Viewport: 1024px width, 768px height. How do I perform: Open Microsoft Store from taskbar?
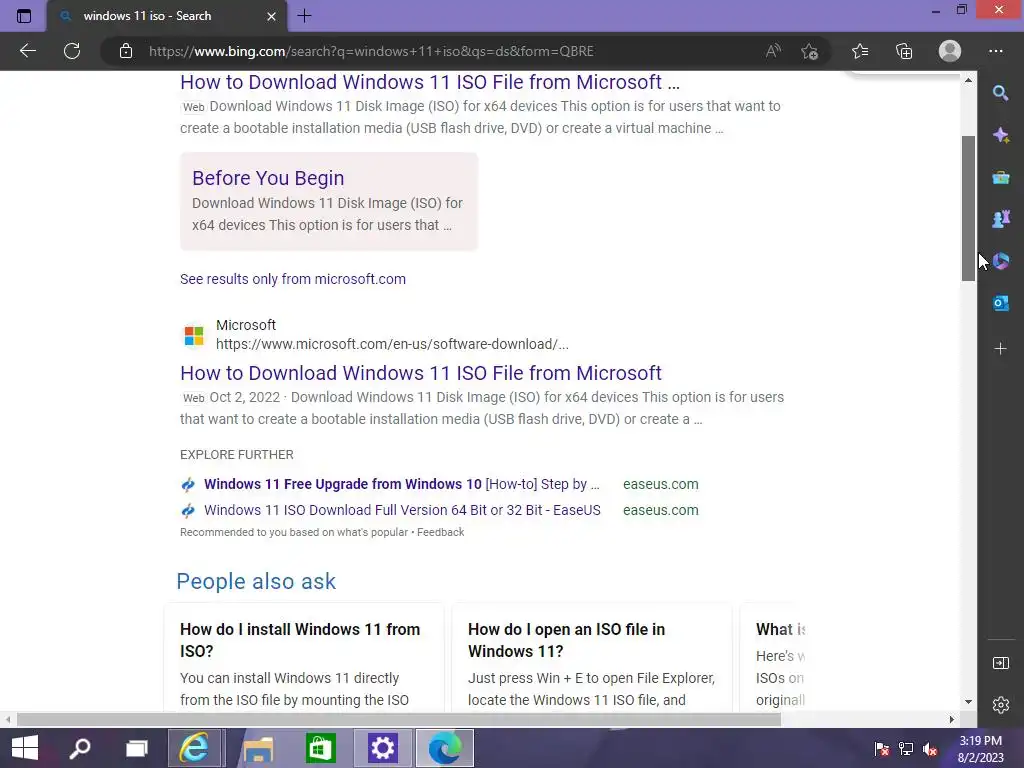(x=320, y=748)
